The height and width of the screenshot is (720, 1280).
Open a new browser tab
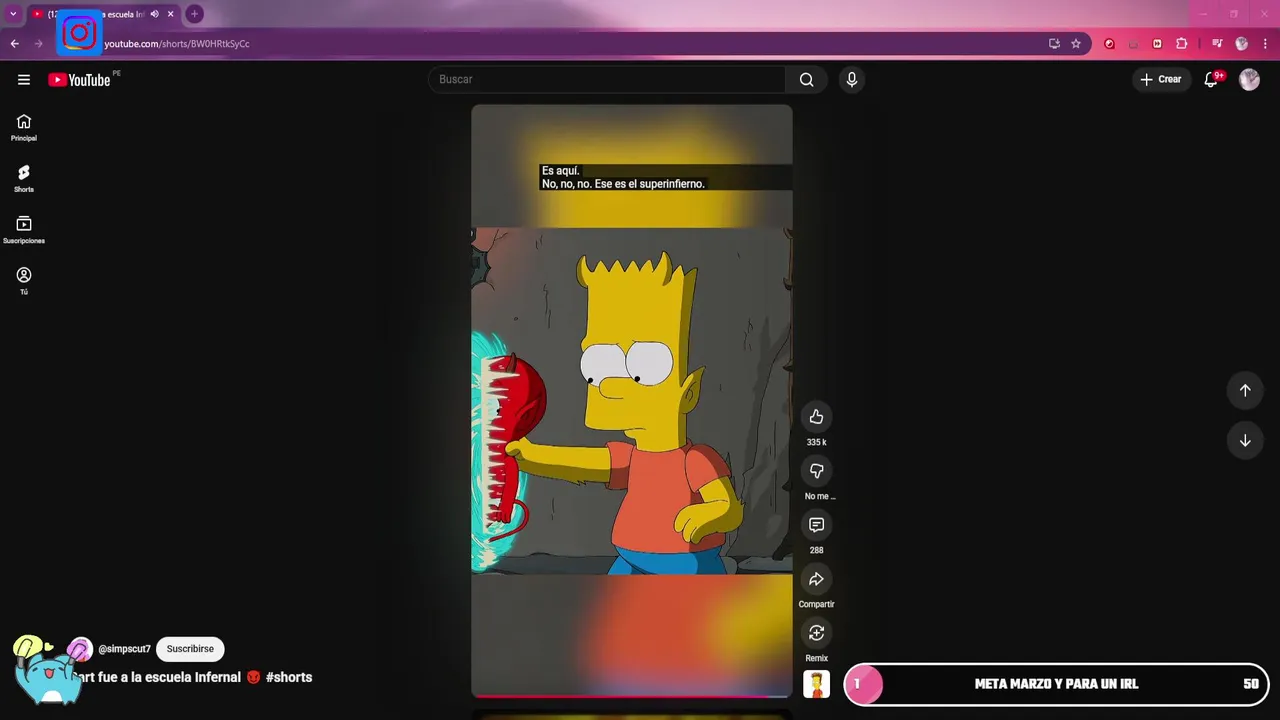click(x=194, y=14)
